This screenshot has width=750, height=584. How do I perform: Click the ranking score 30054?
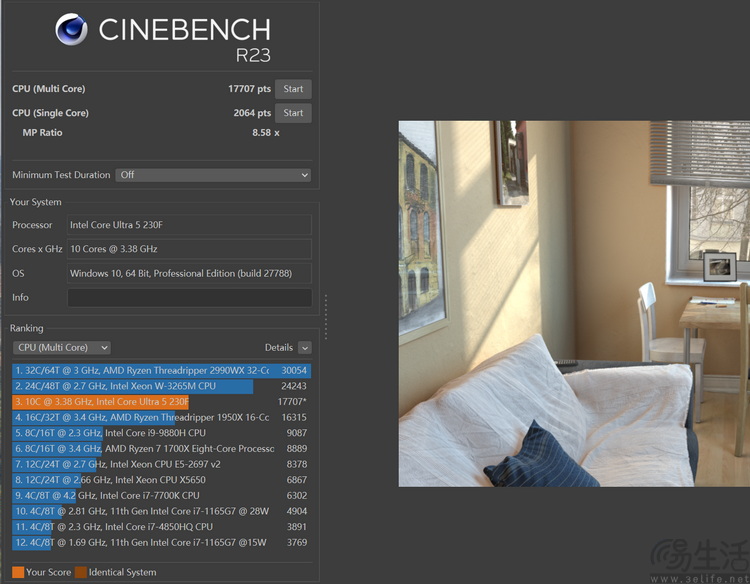294,371
